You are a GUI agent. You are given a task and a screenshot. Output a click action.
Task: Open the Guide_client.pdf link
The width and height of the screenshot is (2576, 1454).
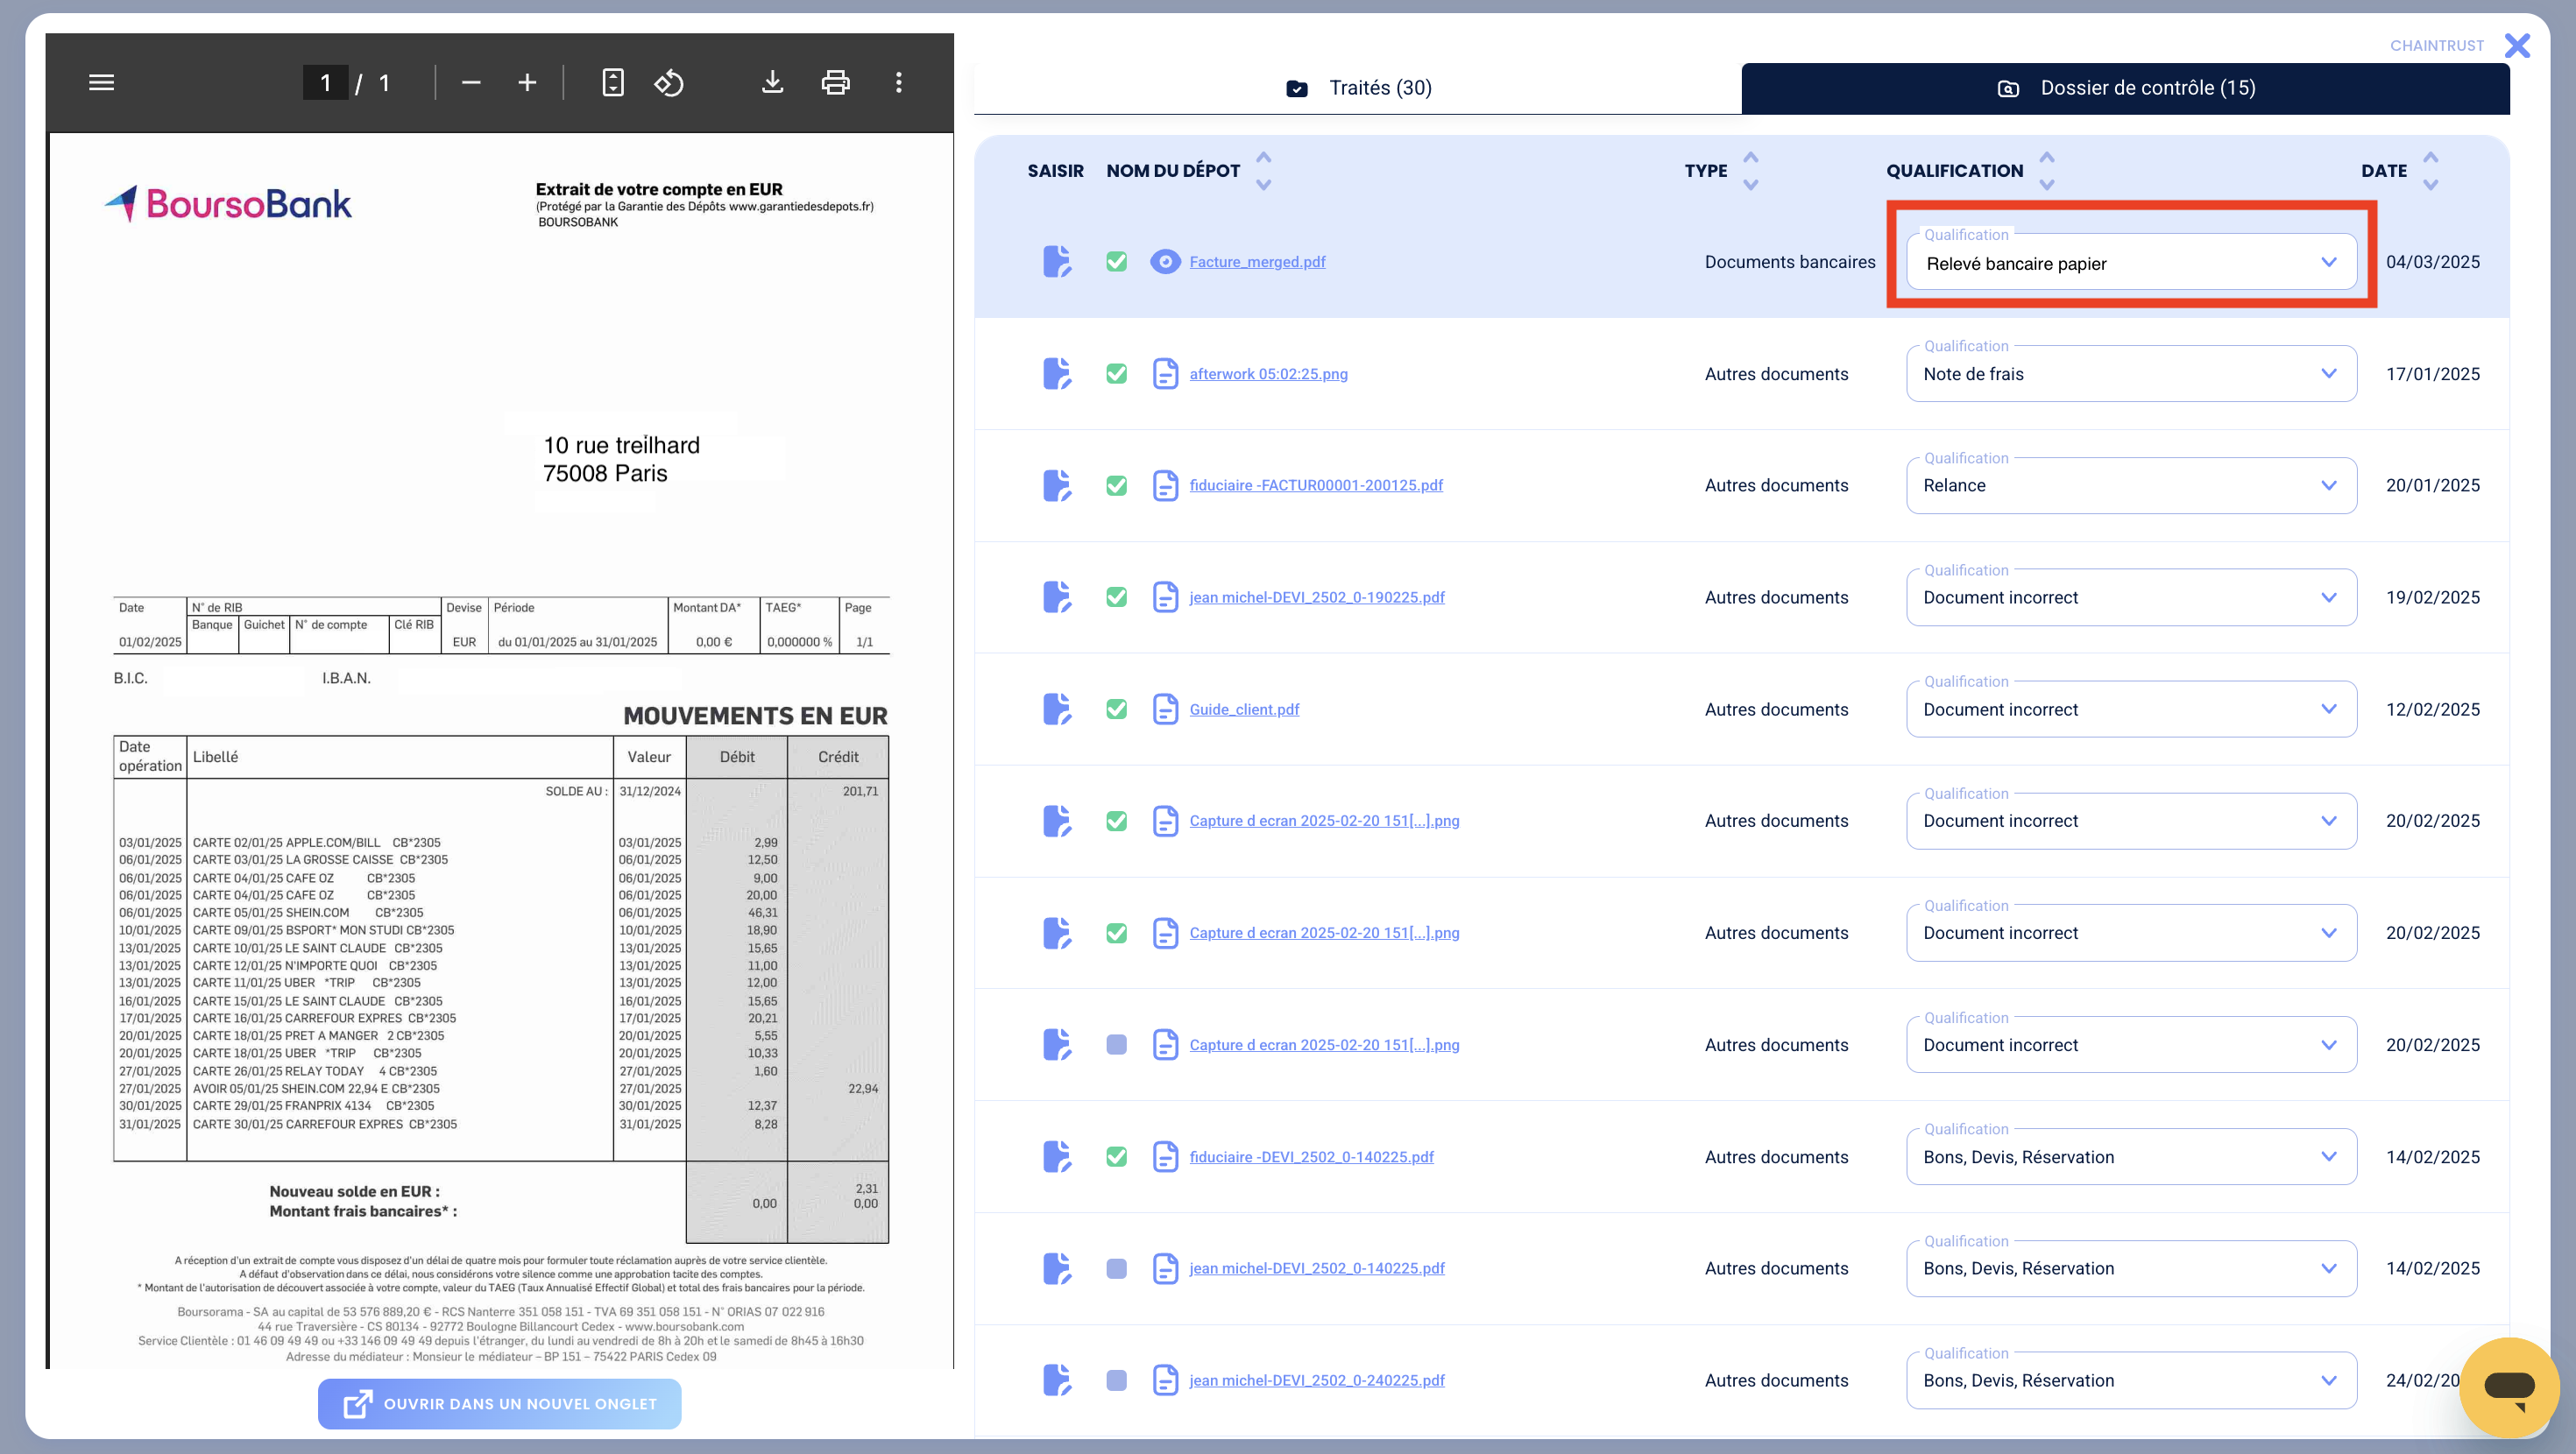1244,710
